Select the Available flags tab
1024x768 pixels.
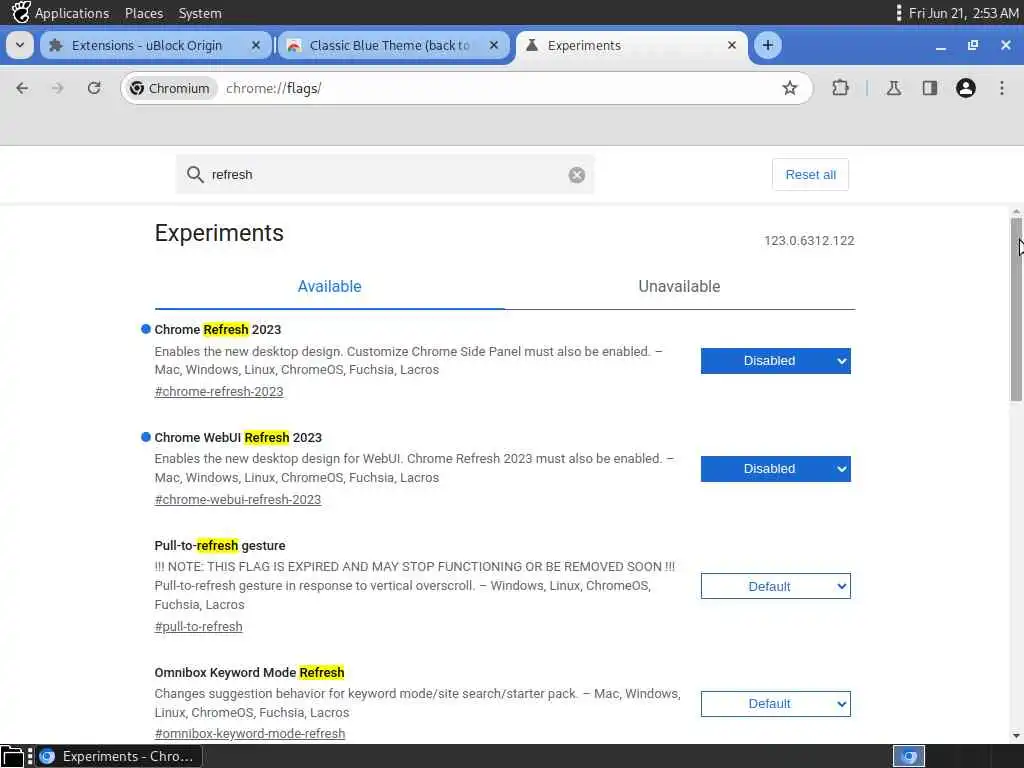(329, 287)
